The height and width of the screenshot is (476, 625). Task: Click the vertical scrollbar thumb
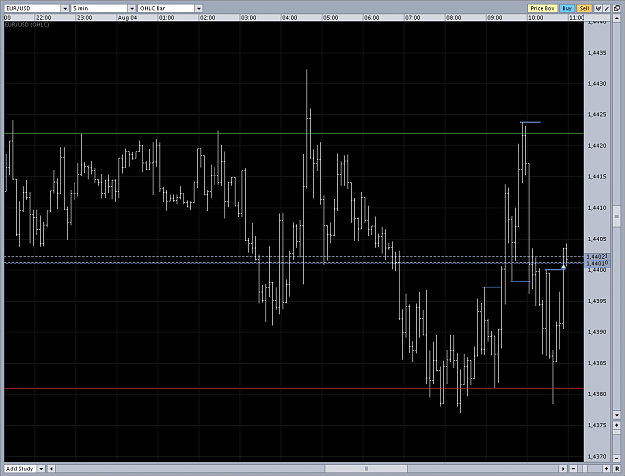[x=617, y=216]
